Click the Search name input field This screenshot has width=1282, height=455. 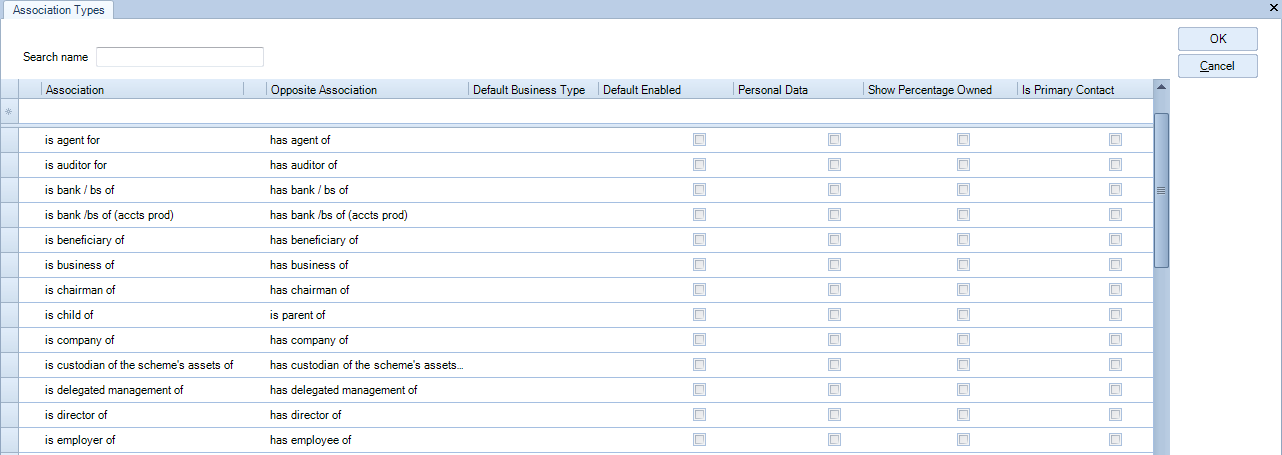click(180, 57)
